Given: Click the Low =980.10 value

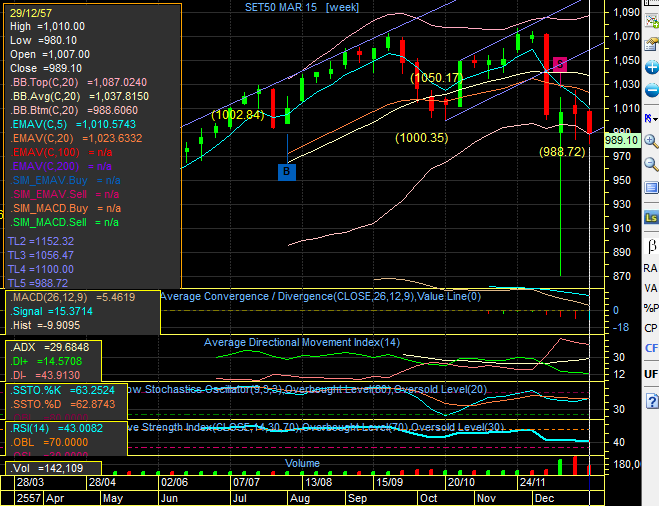Looking at the screenshot, I should [x=43, y=40].
